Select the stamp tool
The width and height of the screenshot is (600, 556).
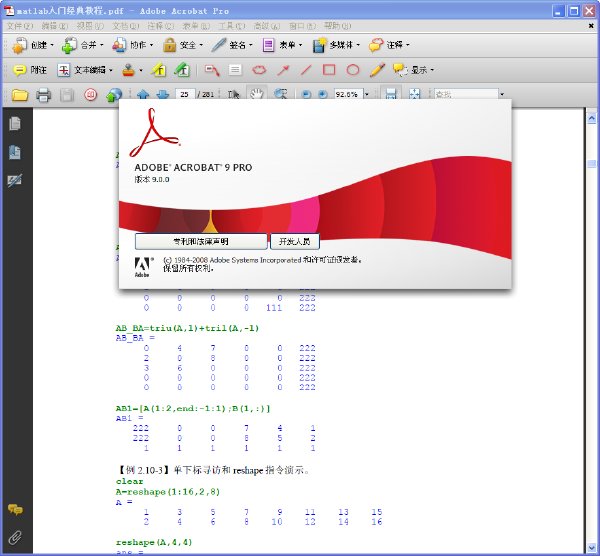(129, 70)
